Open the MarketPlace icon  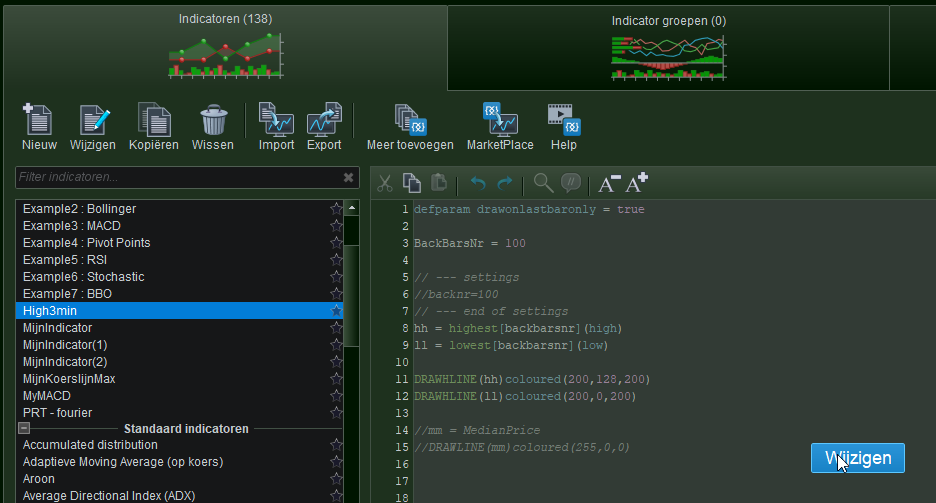pyautogui.click(x=500, y=120)
